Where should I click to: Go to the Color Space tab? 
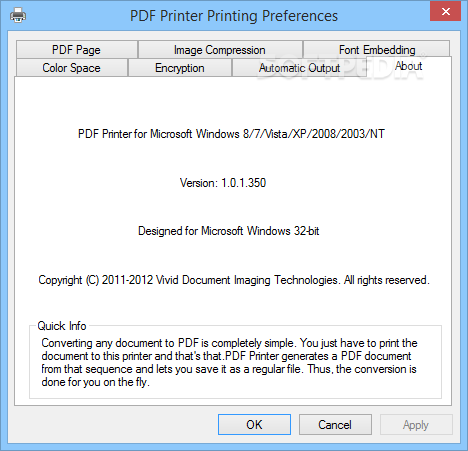[x=71, y=68]
